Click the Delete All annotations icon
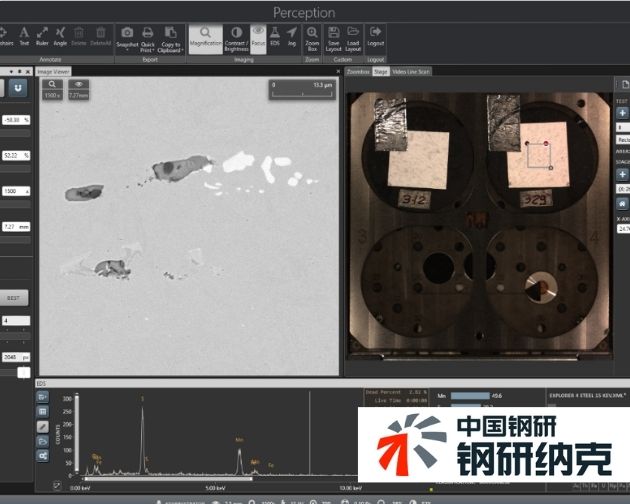This screenshot has height=504, width=630. (100, 36)
